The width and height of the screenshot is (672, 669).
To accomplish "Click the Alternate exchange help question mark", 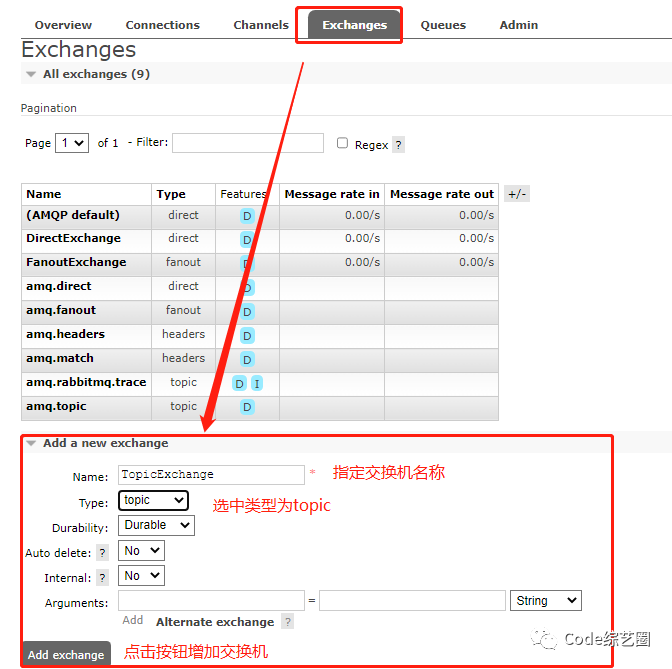I will pyautogui.click(x=288, y=621).
